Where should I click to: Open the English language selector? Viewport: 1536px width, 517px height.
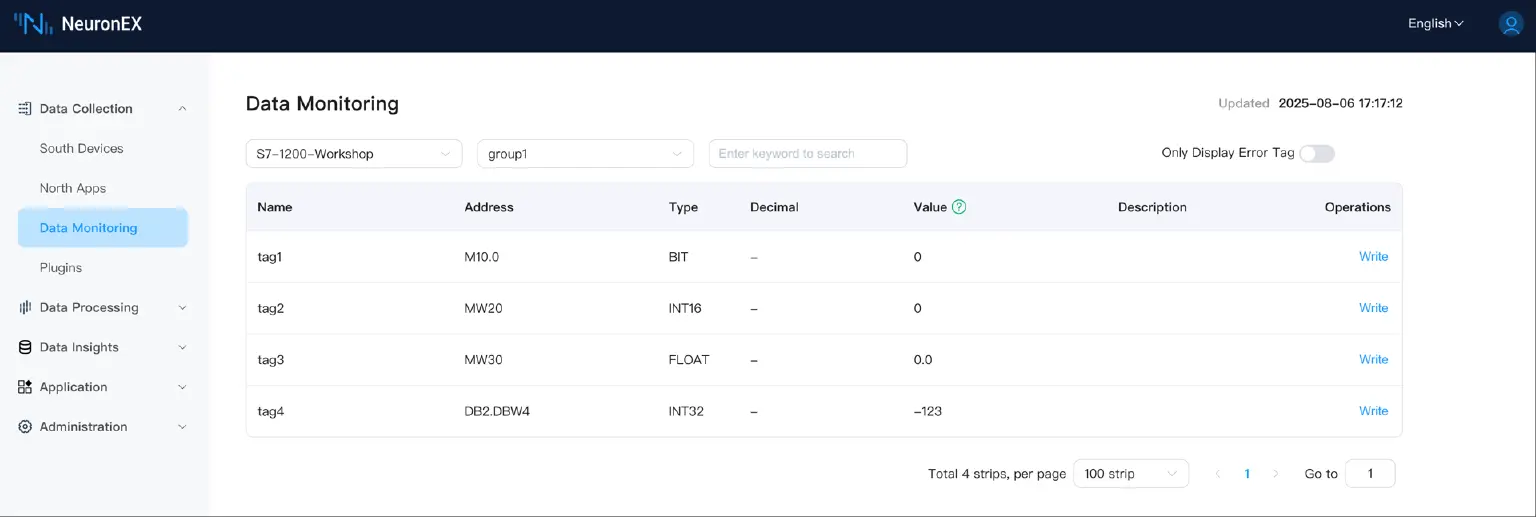point(1435,24)
